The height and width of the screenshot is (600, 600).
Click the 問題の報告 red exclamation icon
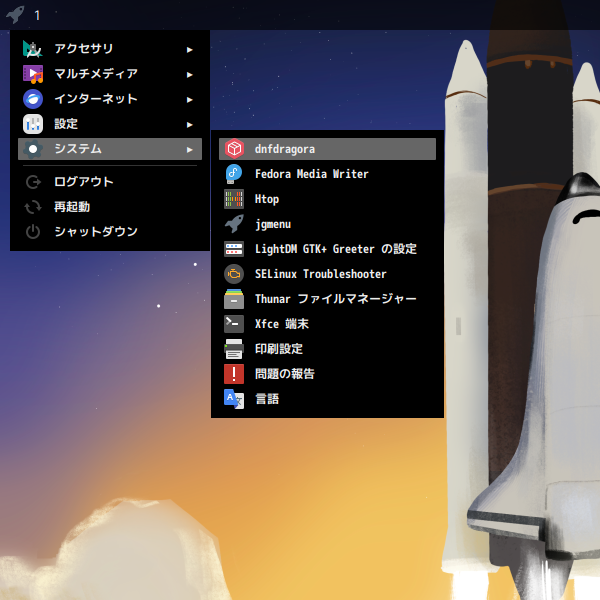[x=234, y=374]
